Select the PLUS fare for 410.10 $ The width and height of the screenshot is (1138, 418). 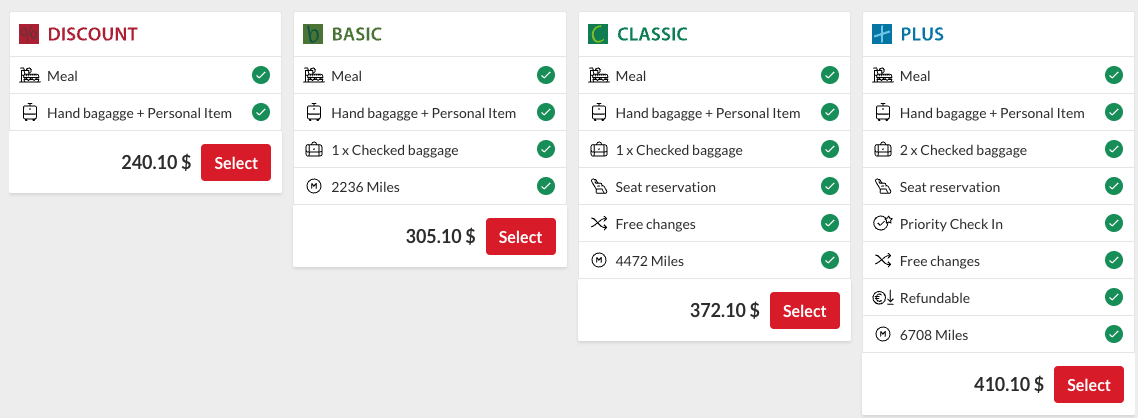click(1089, 385)
